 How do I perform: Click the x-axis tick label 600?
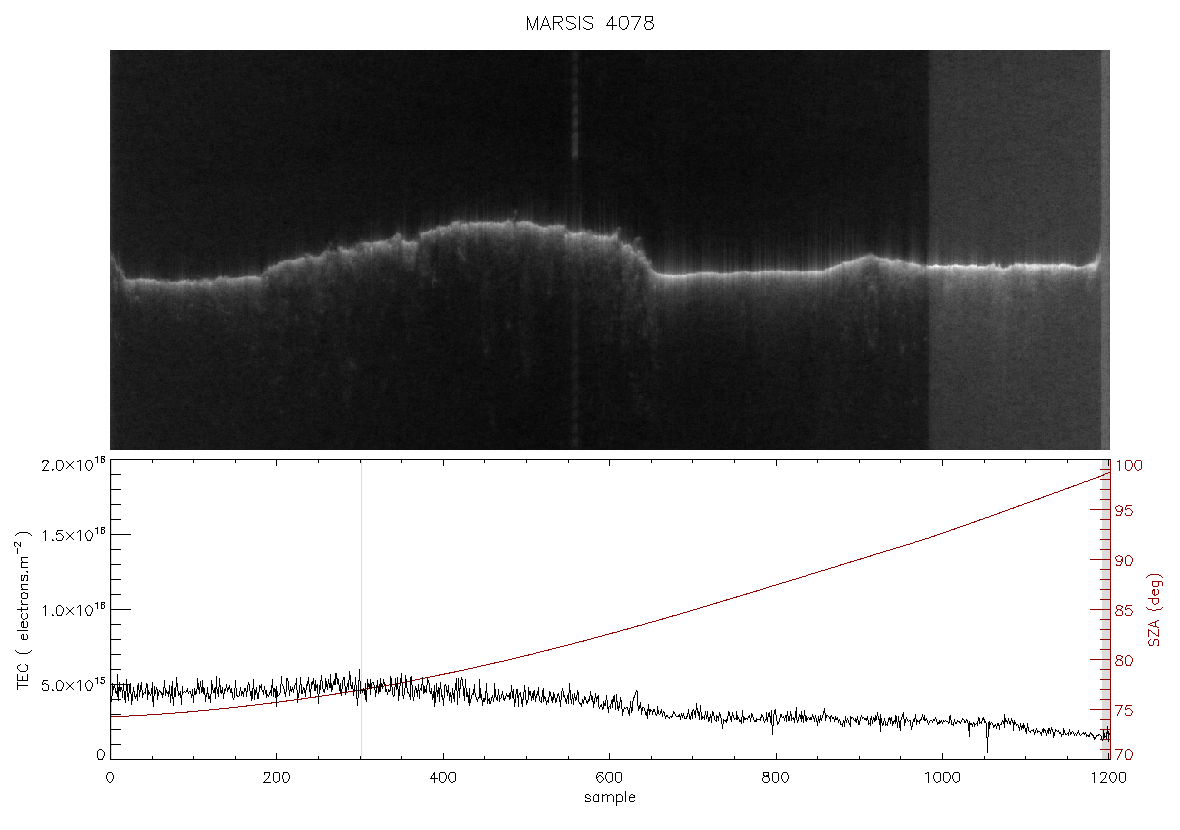[609, 777]
